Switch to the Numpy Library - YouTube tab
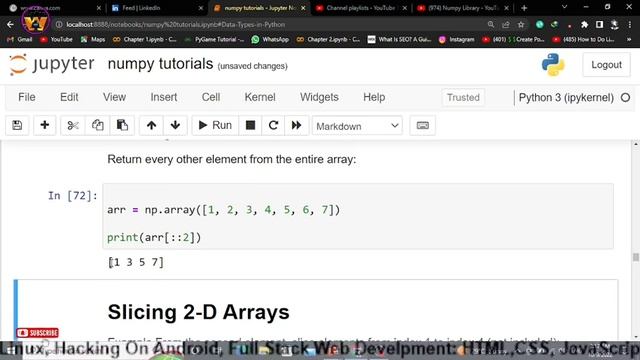Screen dimensions: 640x360 coord(462,8)
